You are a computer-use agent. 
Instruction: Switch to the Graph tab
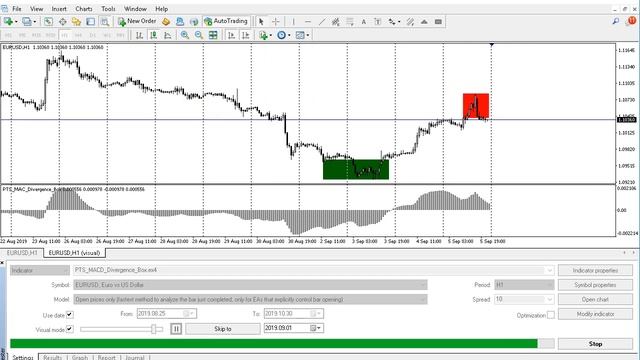pyautogui.click(x=80, y=358)
